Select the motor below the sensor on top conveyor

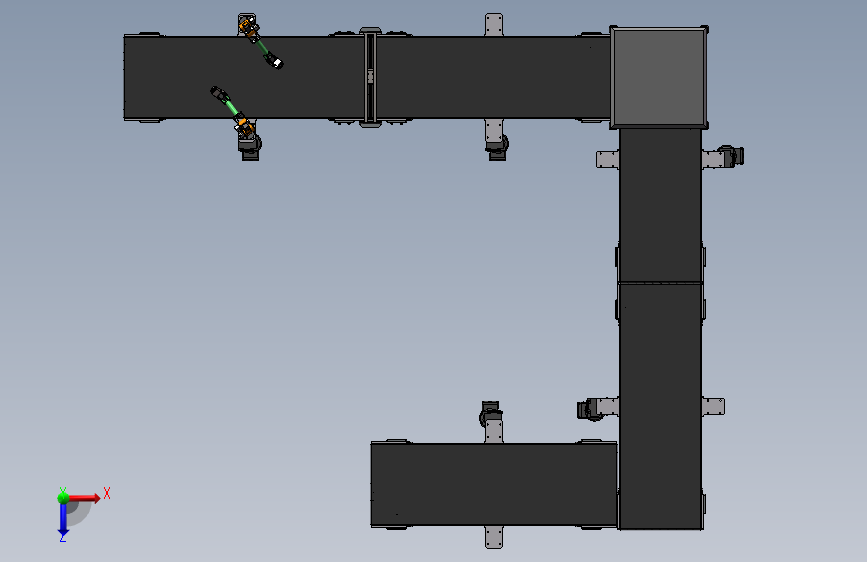point(249,148)
